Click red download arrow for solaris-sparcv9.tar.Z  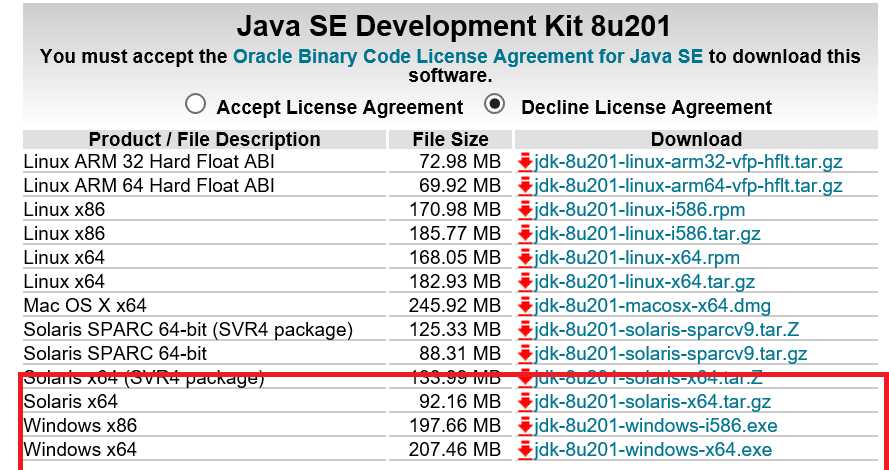525,330
